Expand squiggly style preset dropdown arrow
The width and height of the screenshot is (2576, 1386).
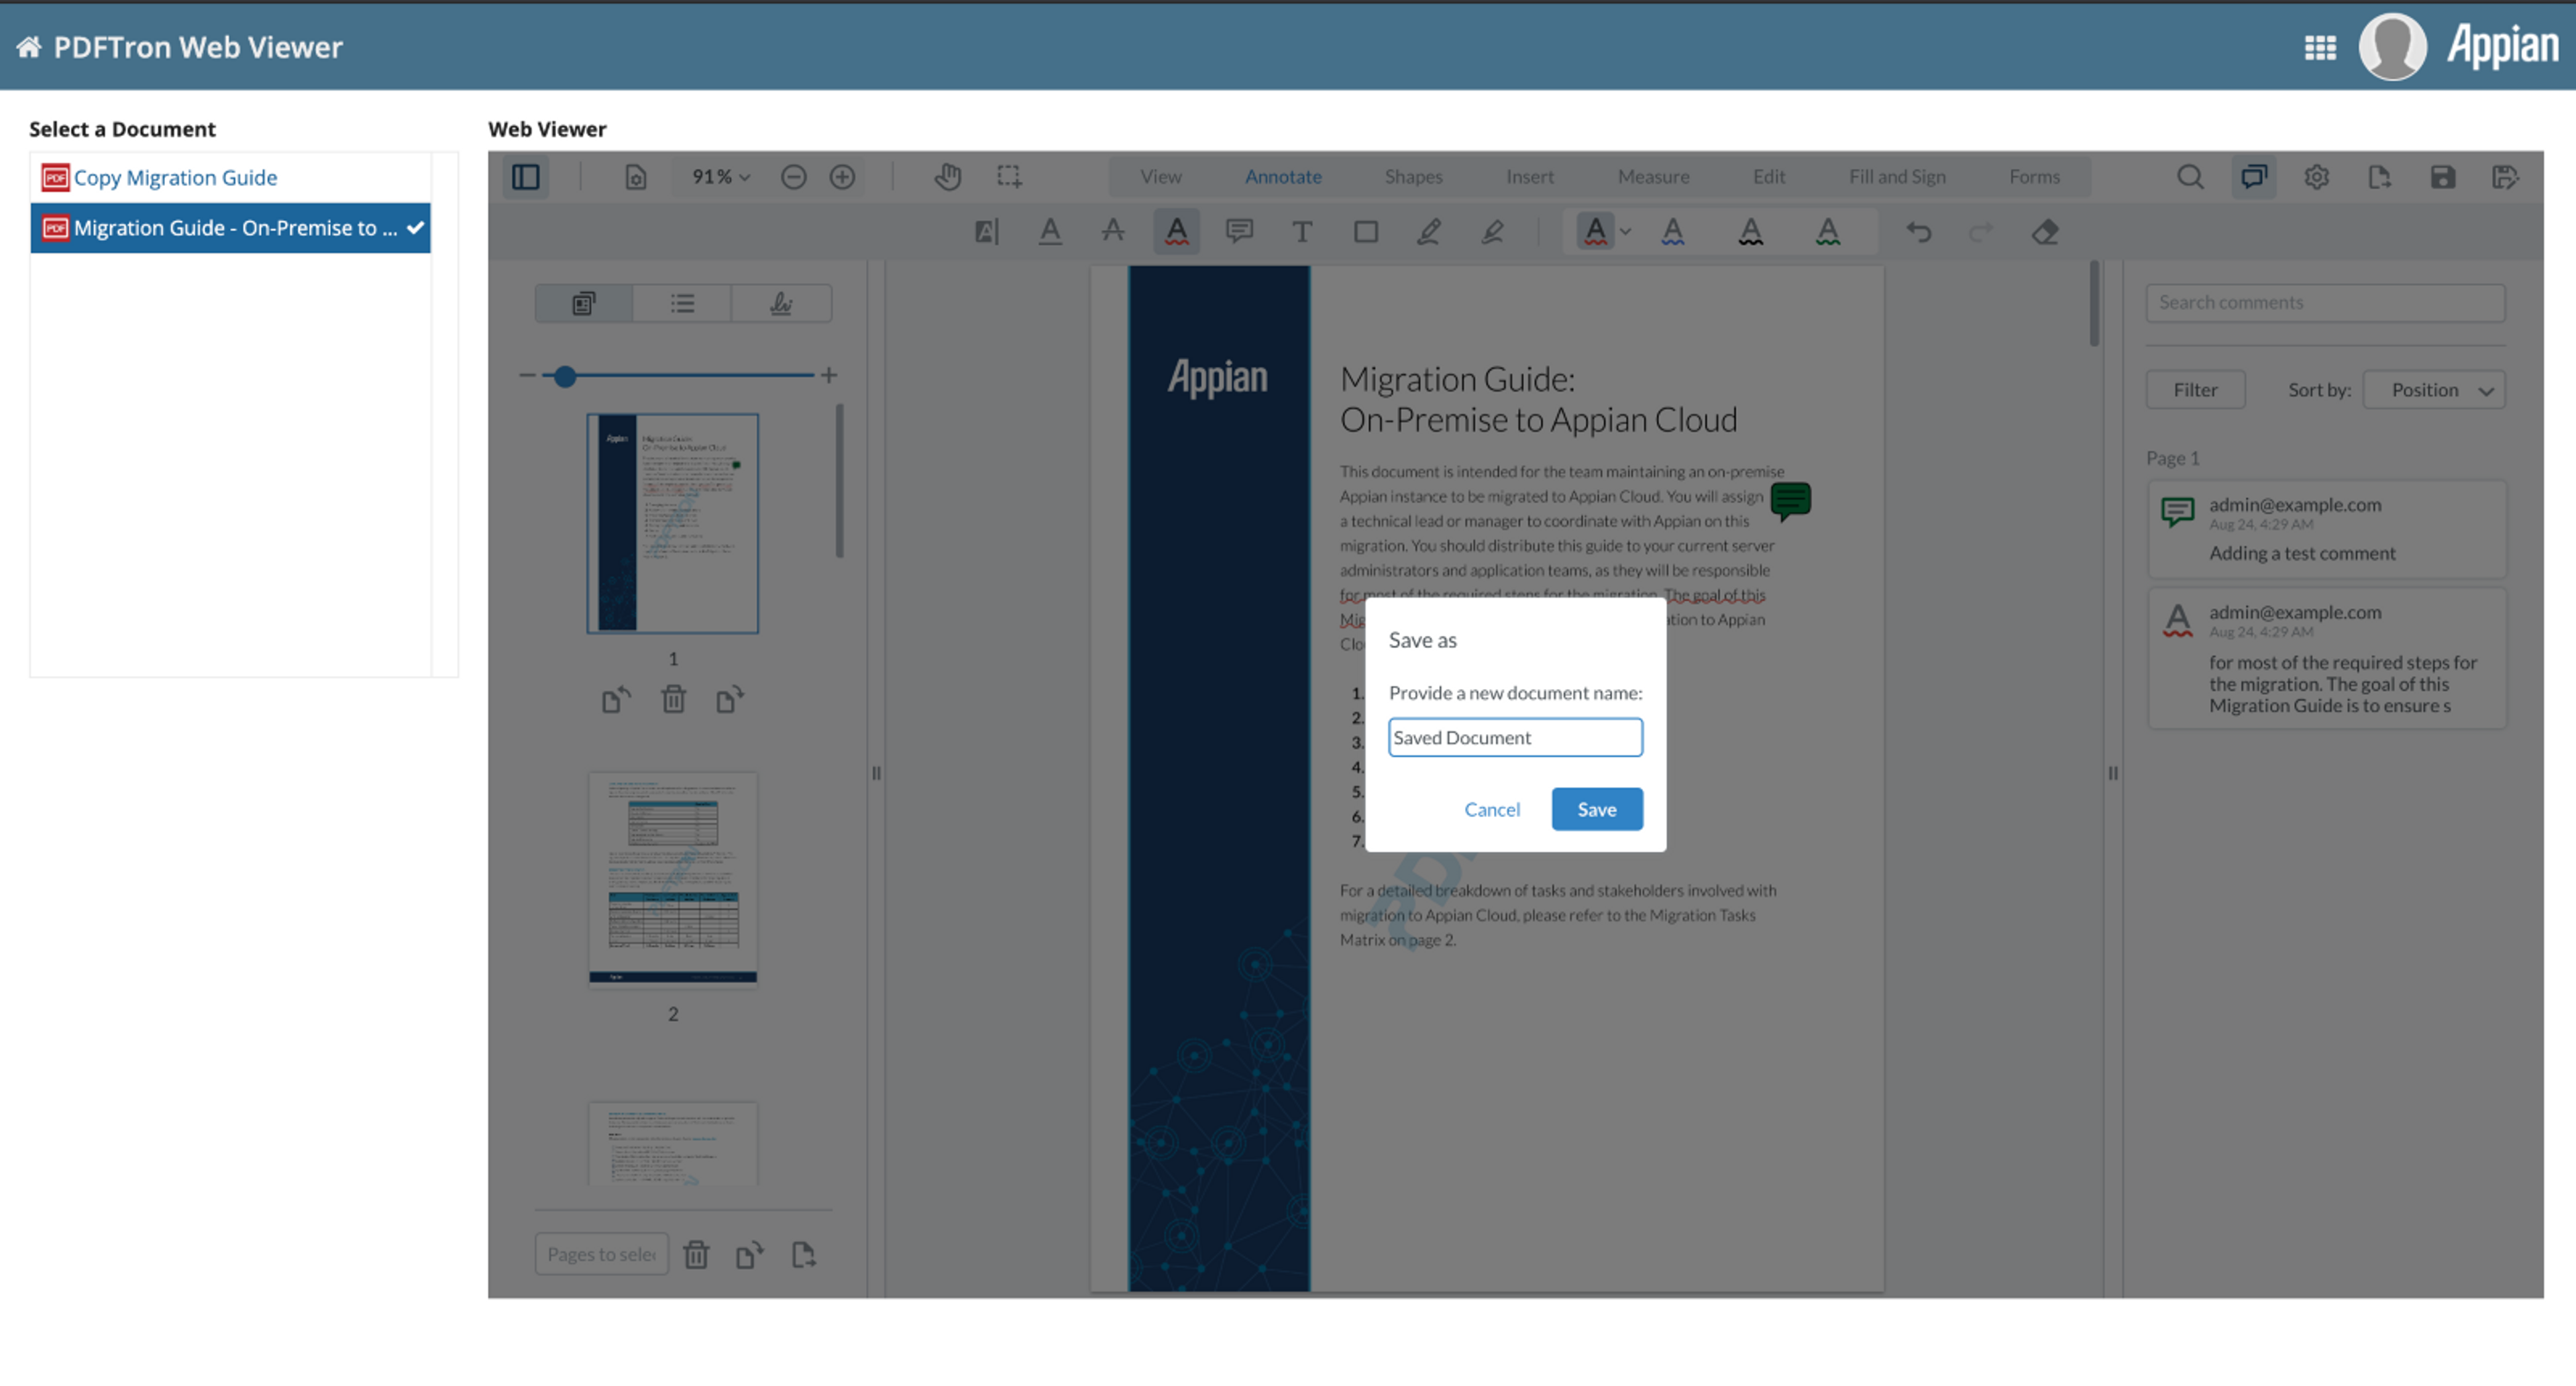tap(1626, 232)
